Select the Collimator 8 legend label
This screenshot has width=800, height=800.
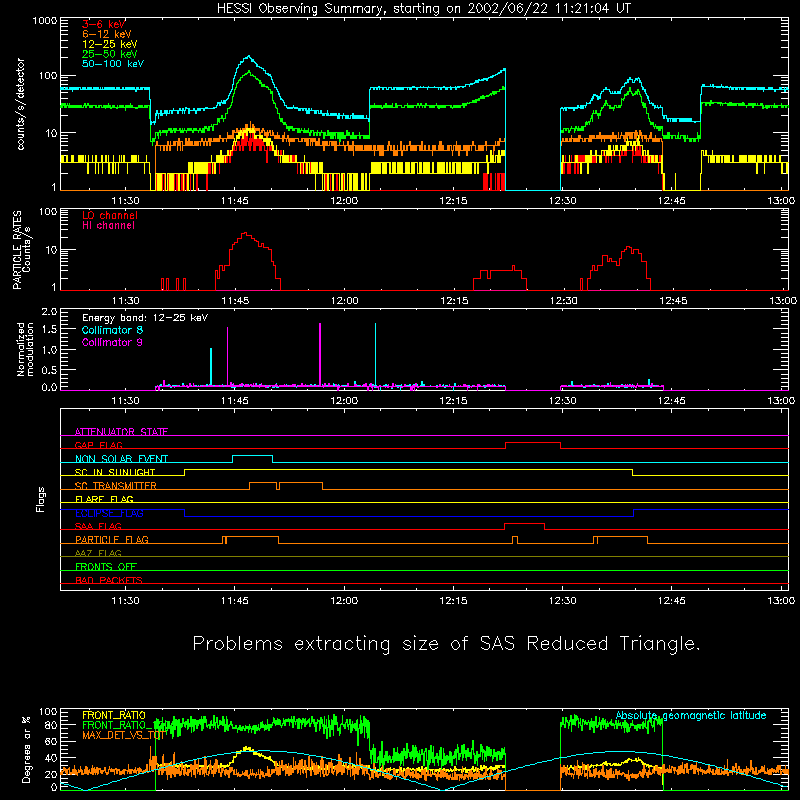pyautogui.click(x=112, y=330)
